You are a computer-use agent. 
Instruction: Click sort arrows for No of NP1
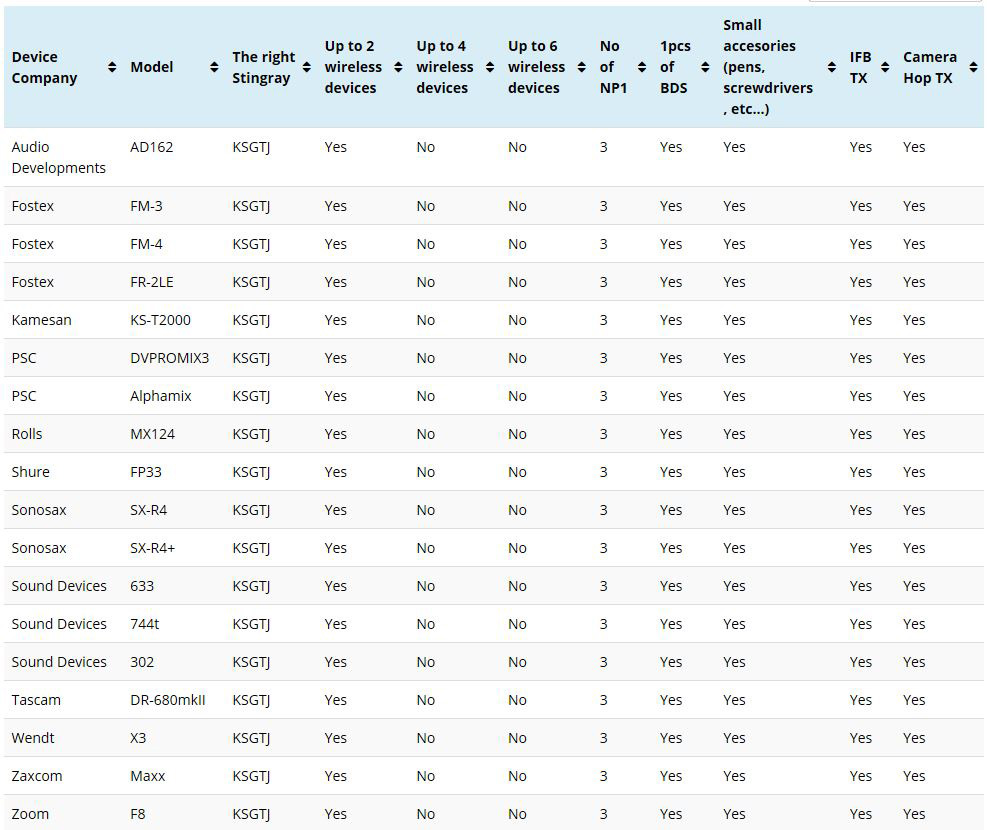point(641,67)
